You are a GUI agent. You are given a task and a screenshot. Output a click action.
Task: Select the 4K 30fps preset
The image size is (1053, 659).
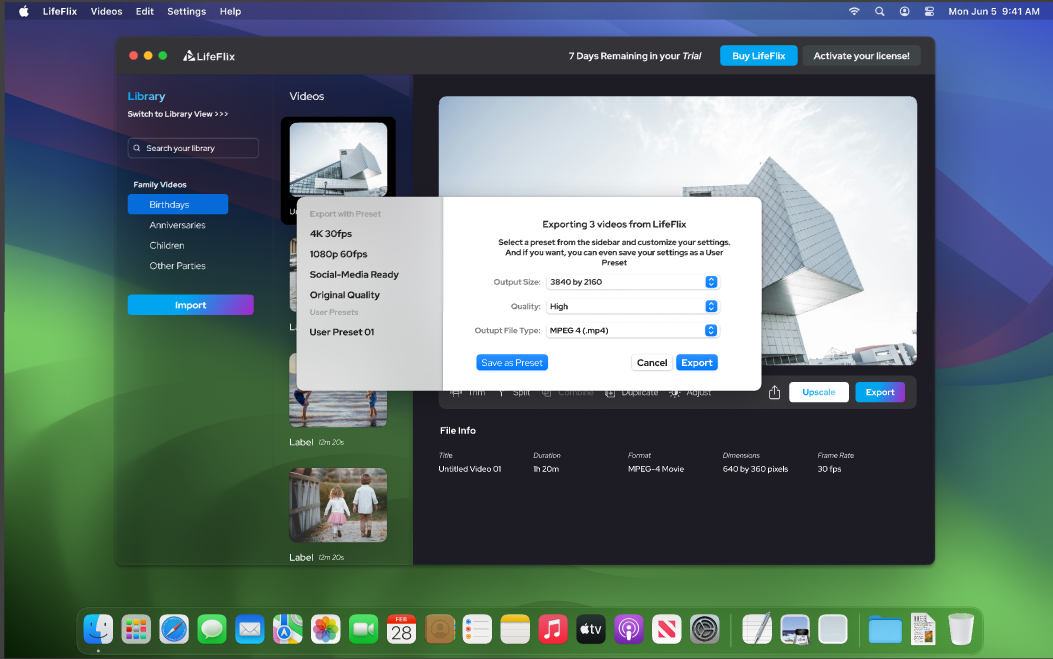point(331,234)
